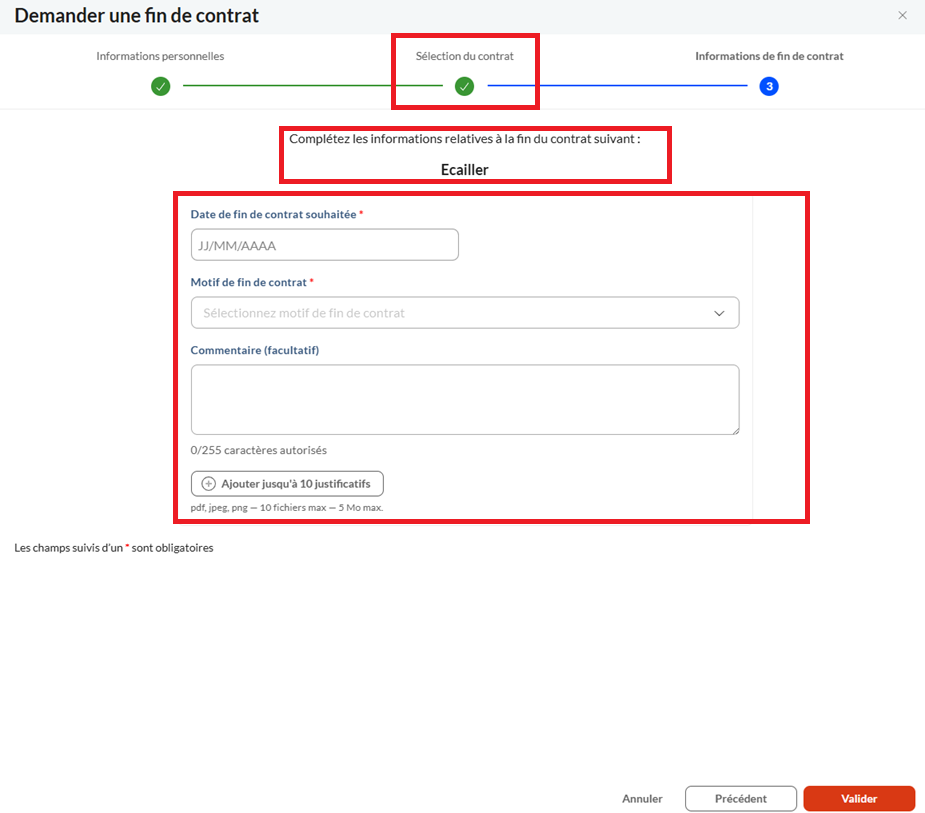Click the Ecailler contract name
The image size is (925, 813).
coord(464,170)
